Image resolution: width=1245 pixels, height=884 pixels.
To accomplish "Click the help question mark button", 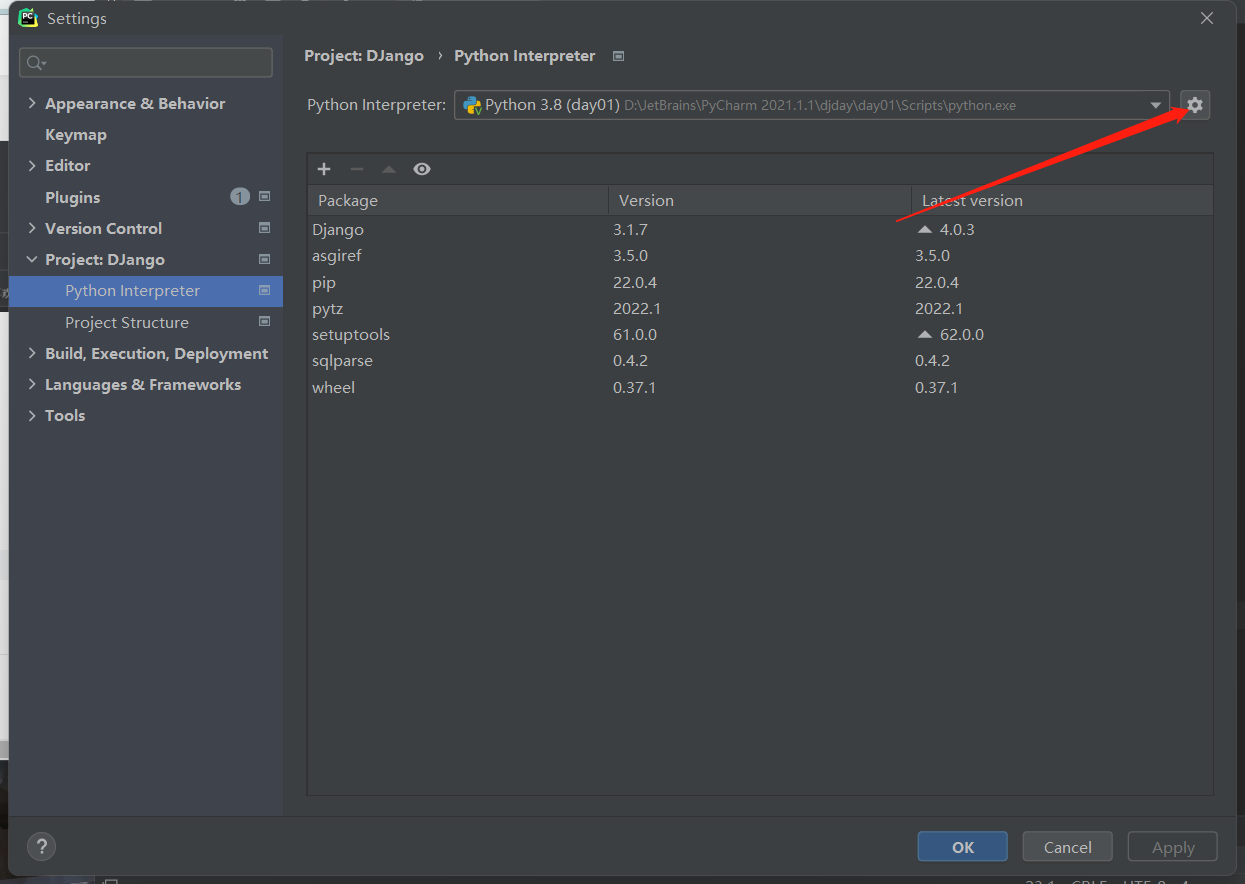I will tap(41, 846).
